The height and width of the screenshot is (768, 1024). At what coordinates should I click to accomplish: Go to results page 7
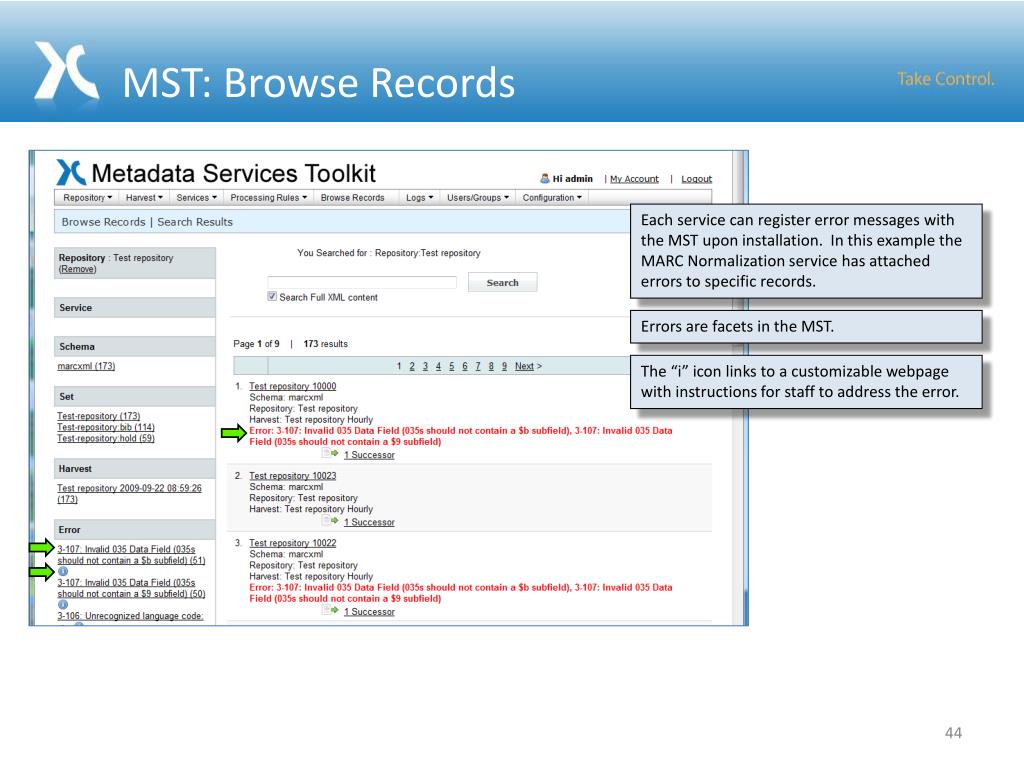point(478,366)
